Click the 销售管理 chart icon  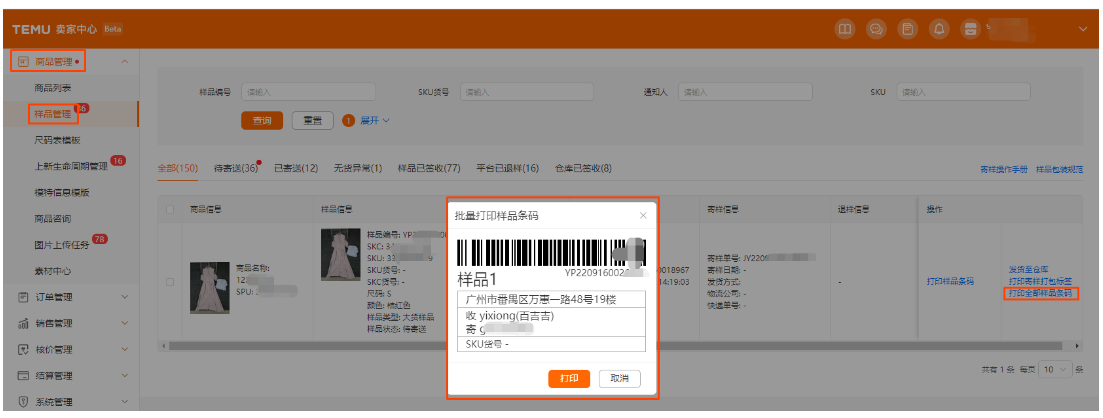coord(22,324)
